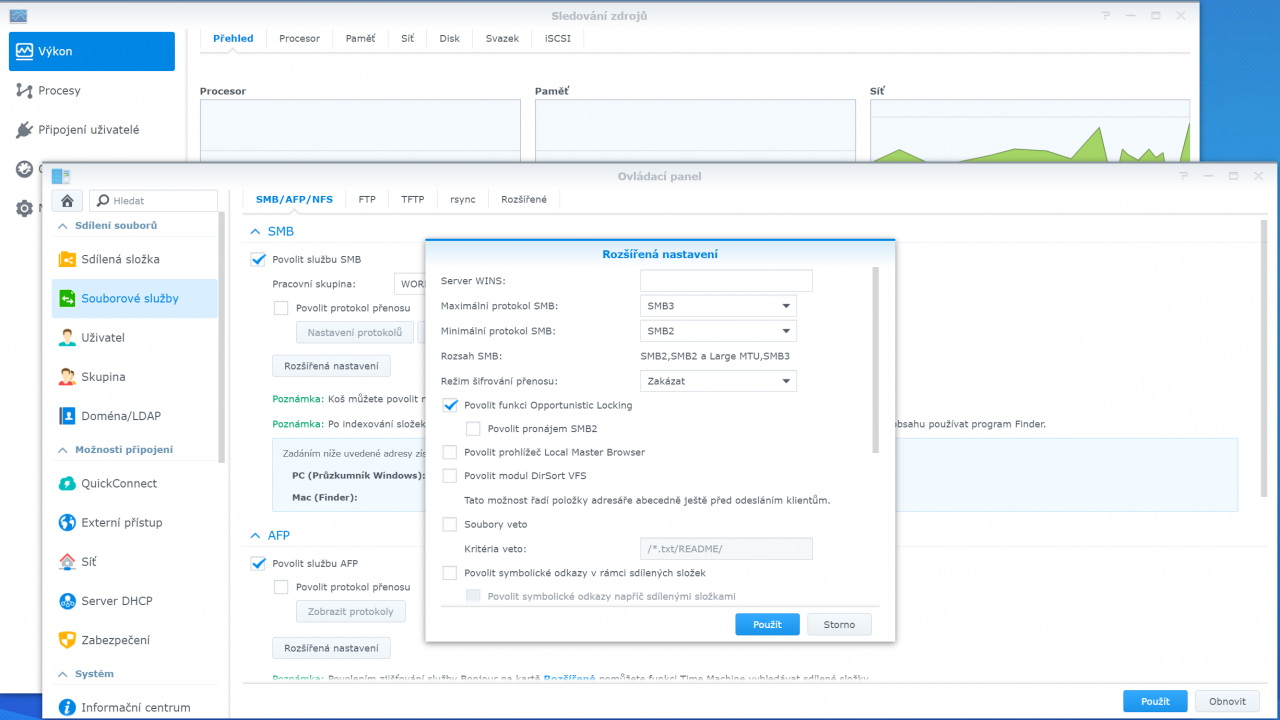Open Režim šifrování přenosu dropdown
This screenshot has width=1280, height=720.
(718, 381)
